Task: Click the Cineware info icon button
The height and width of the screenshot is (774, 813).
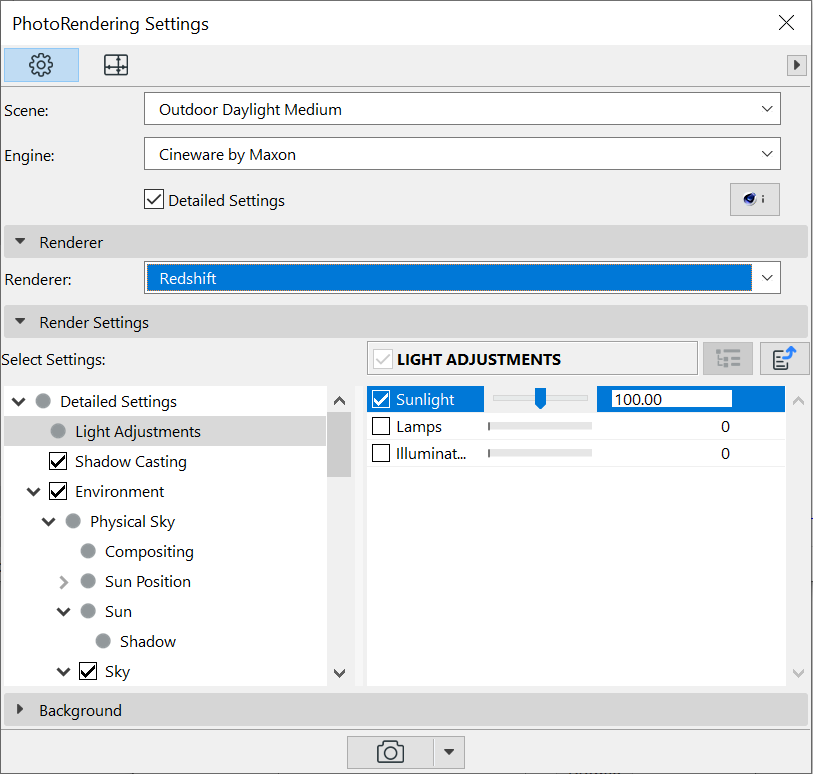Action: (x=754, y=200)
